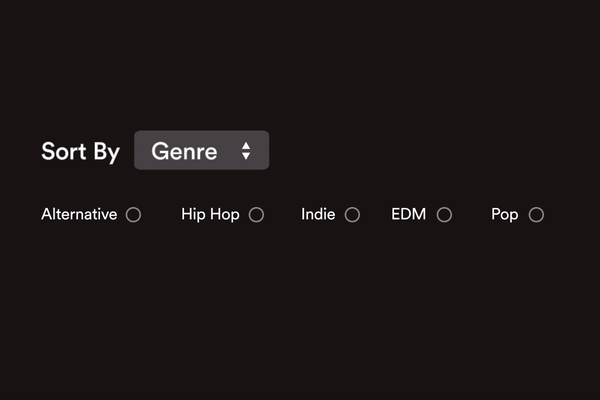The width and height of the screenshot is (600, 400).
Task: Select the Alternative radio button
Action: pos(133,214)
